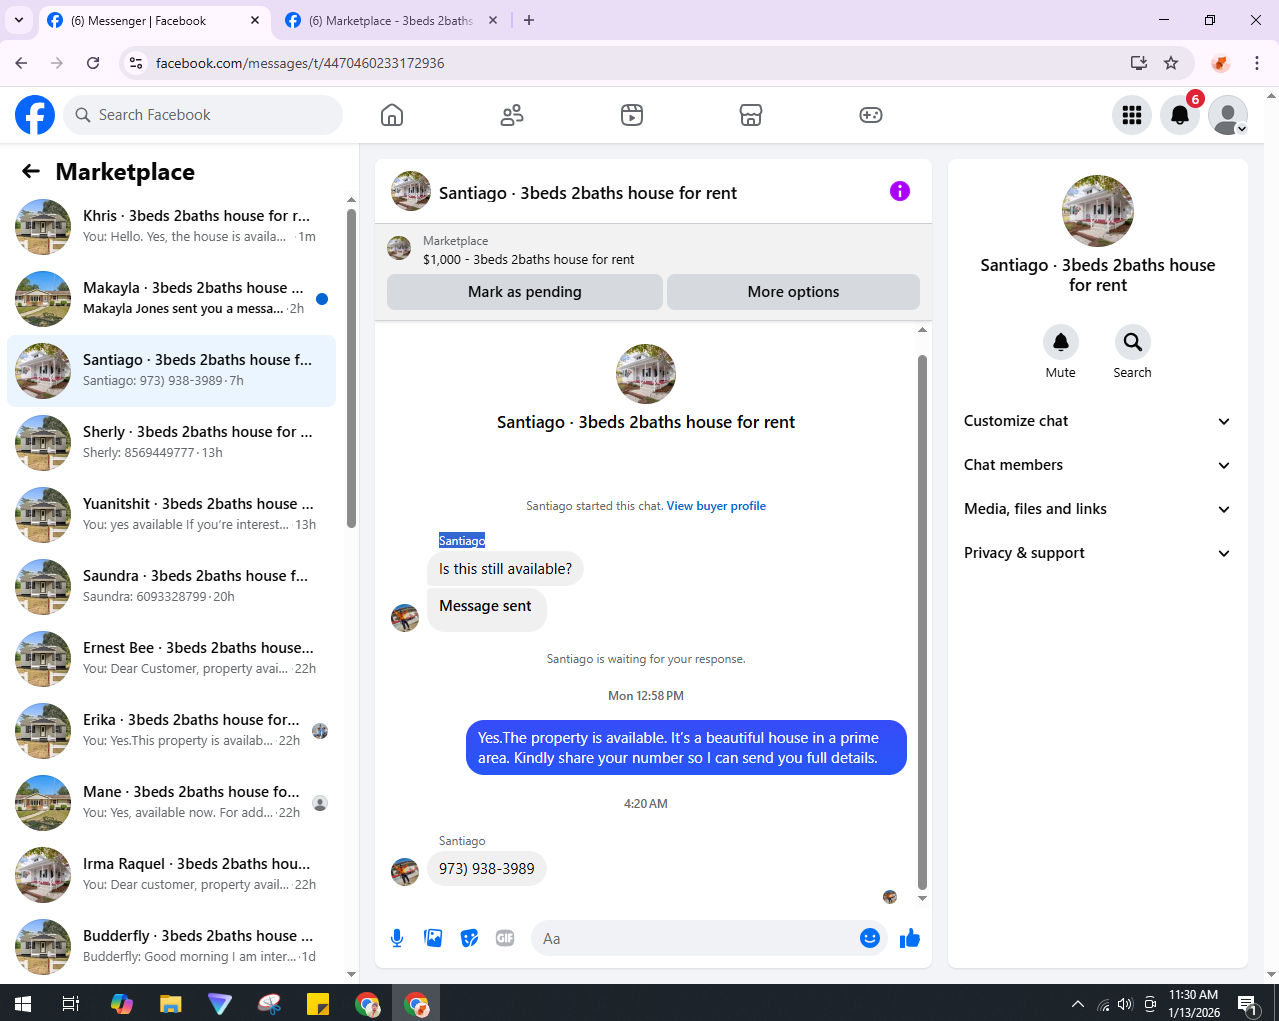1279x1021 pixels.
Task: Open notifications bell with 6 badge
Action: (1180, 115)
